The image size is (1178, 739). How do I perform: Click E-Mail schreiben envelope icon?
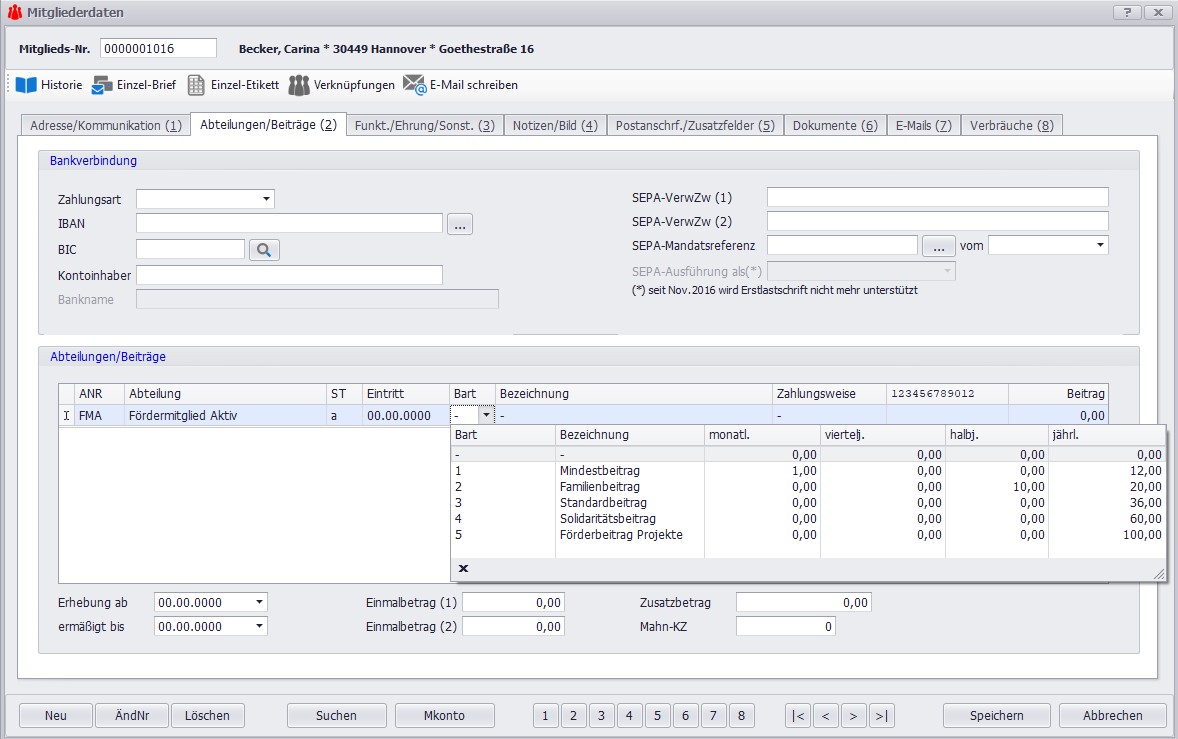(414, 85)
